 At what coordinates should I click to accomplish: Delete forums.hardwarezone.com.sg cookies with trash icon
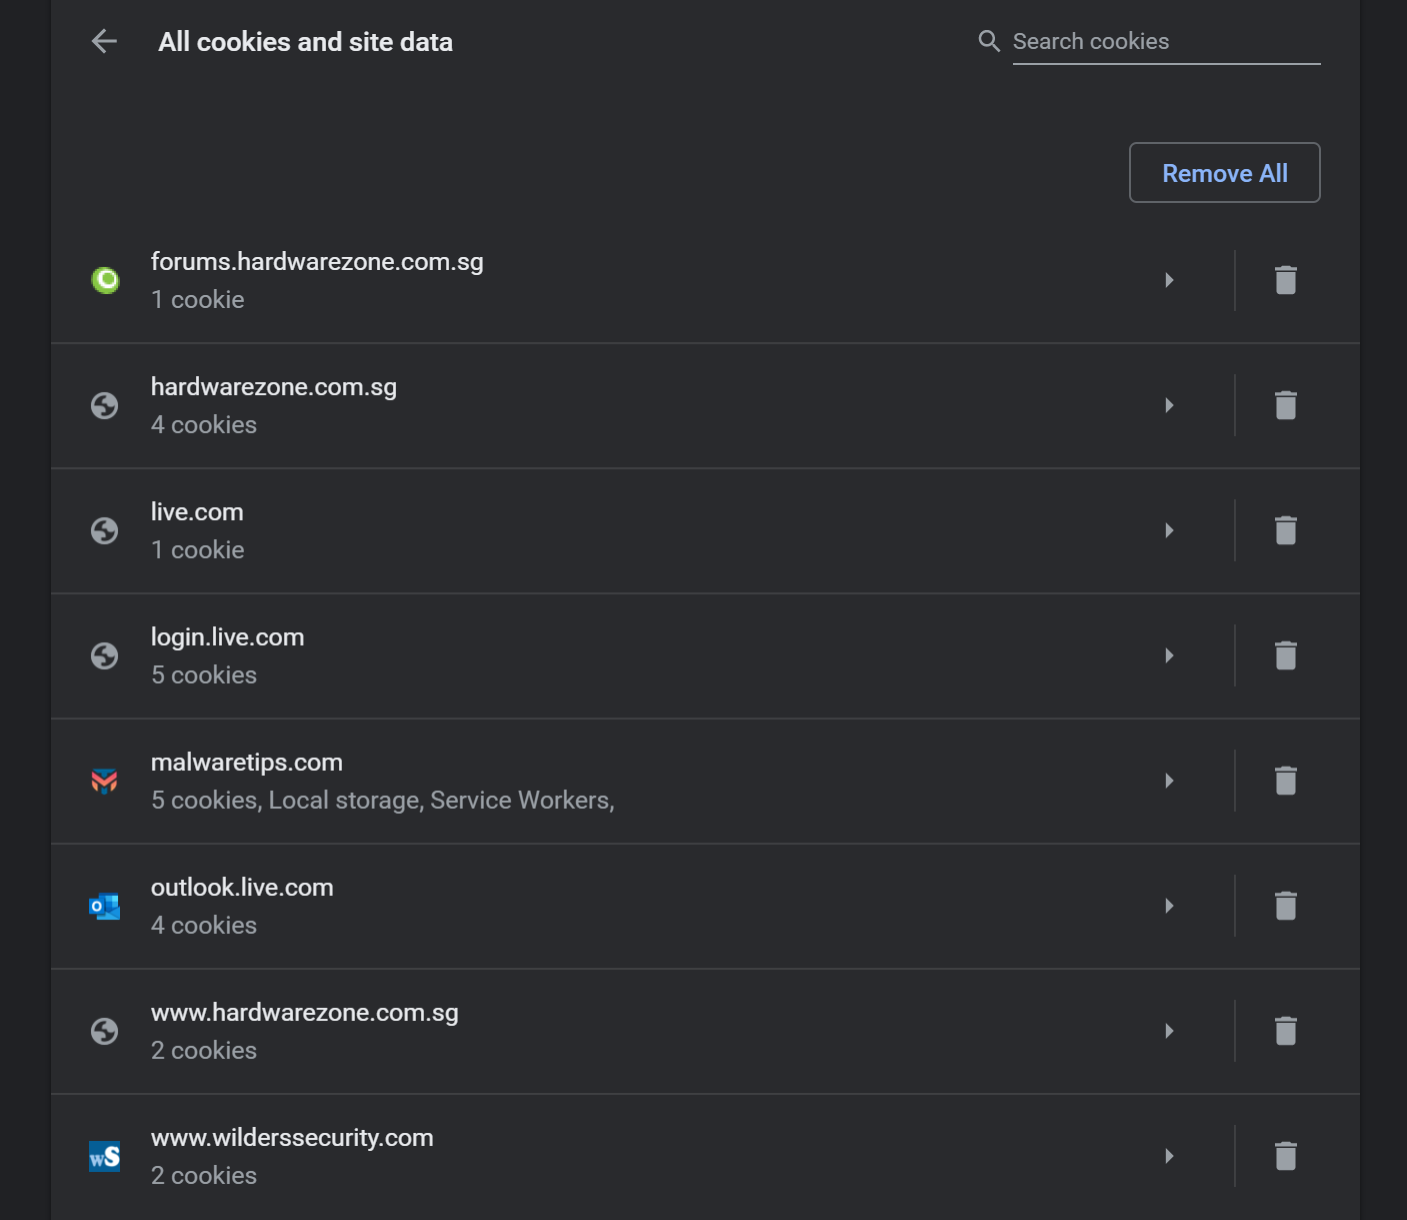(x=1286, y=280)
